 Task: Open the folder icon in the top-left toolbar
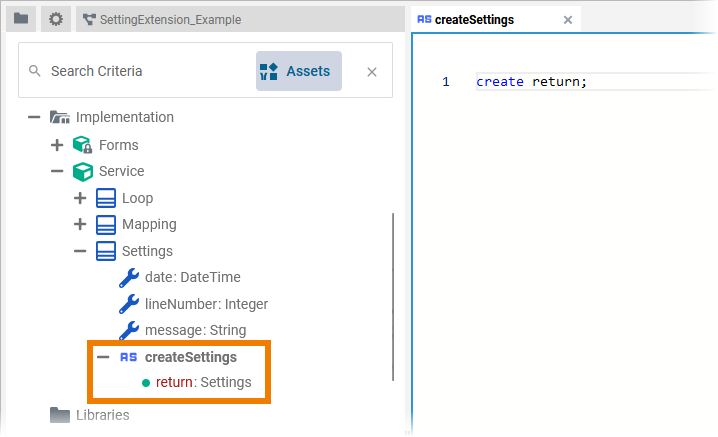click(21, 19)
